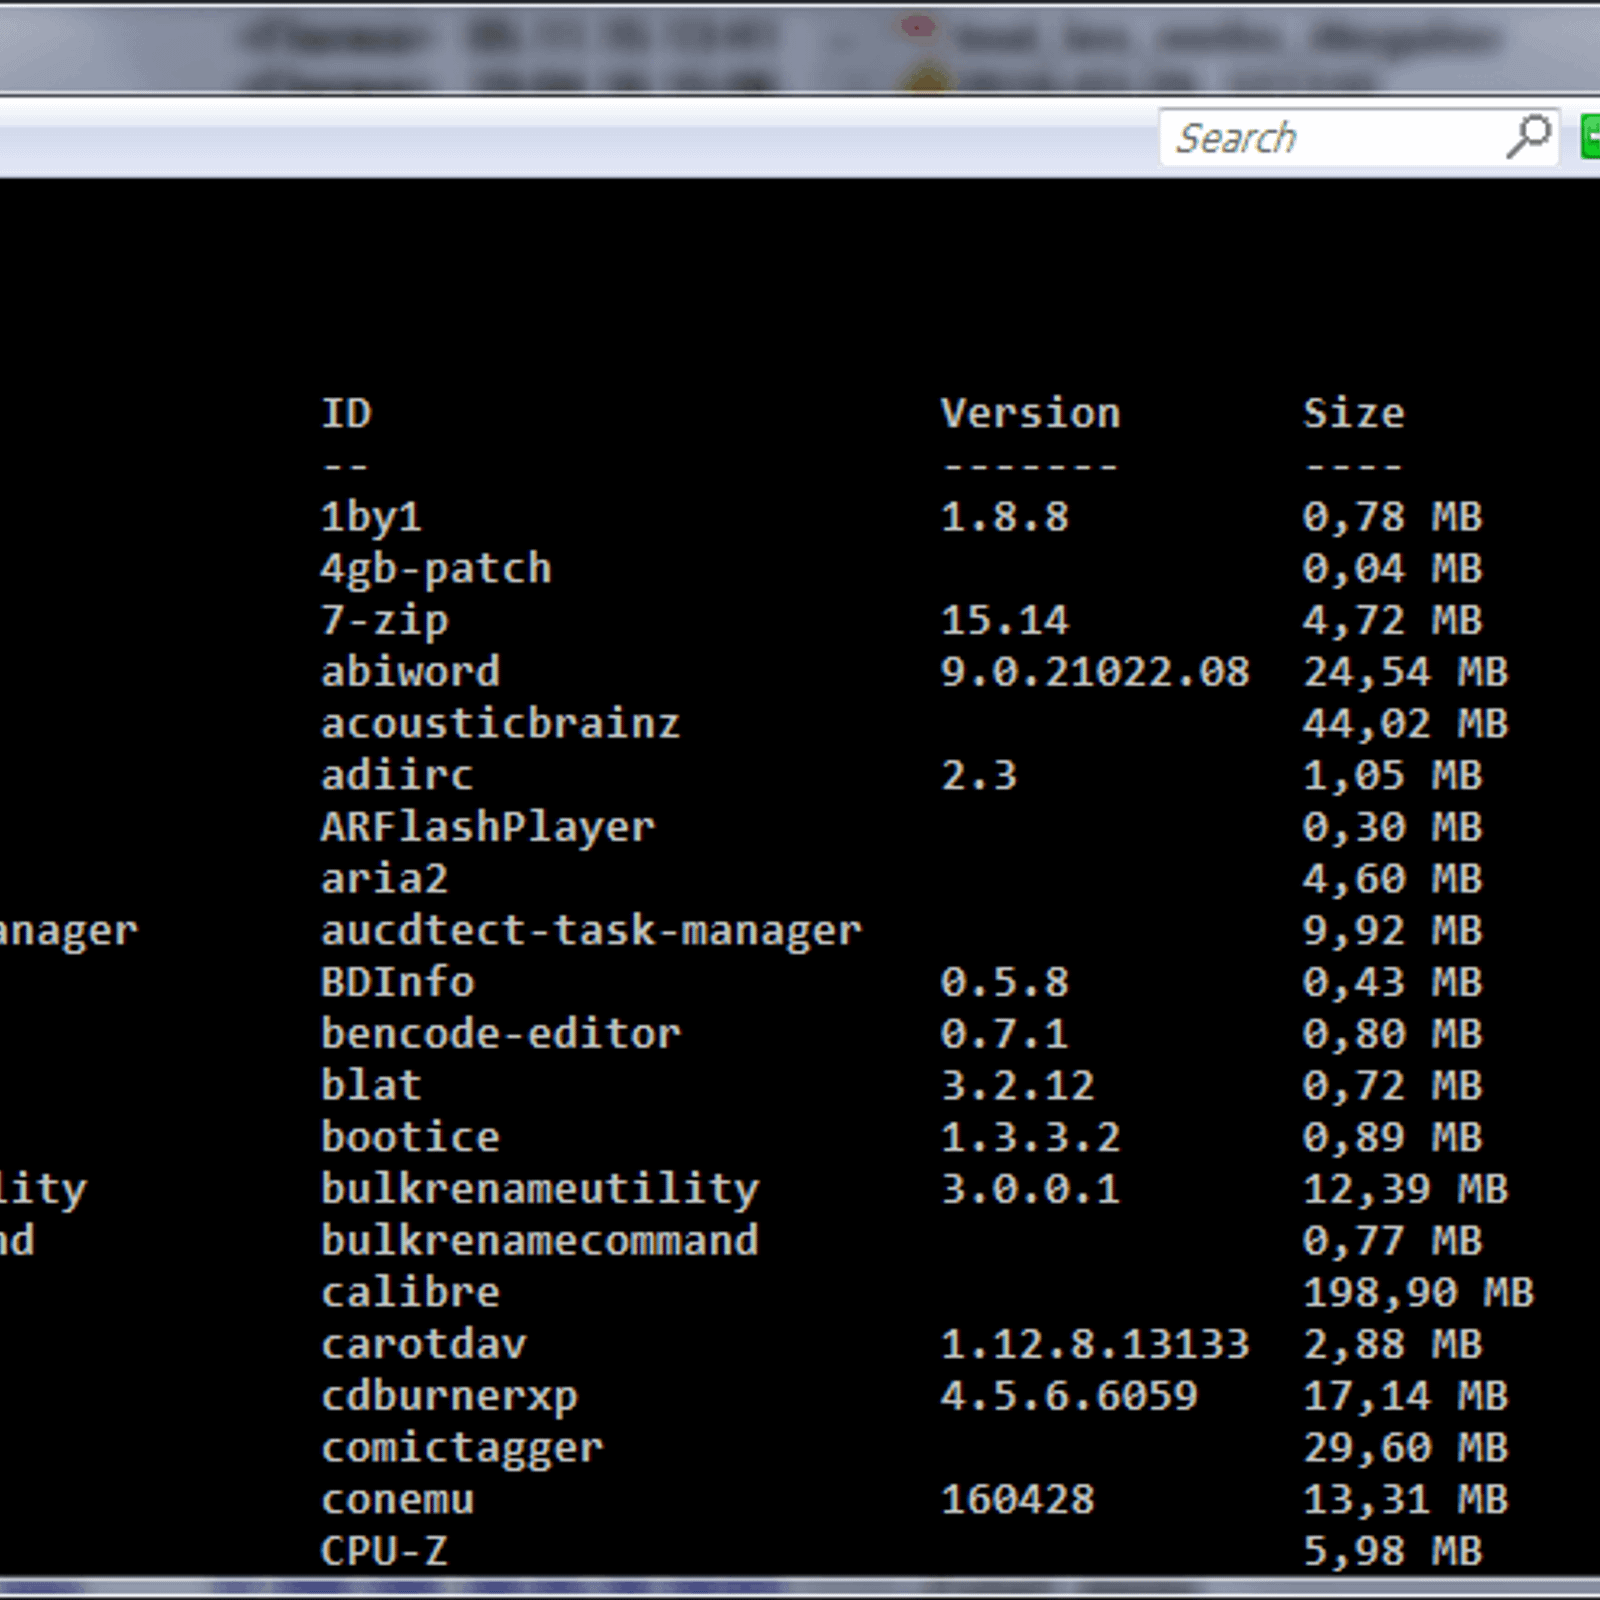
Task: Click size "9,92 MB" of aucdtect-task-manager
Action: [1392, 931]
